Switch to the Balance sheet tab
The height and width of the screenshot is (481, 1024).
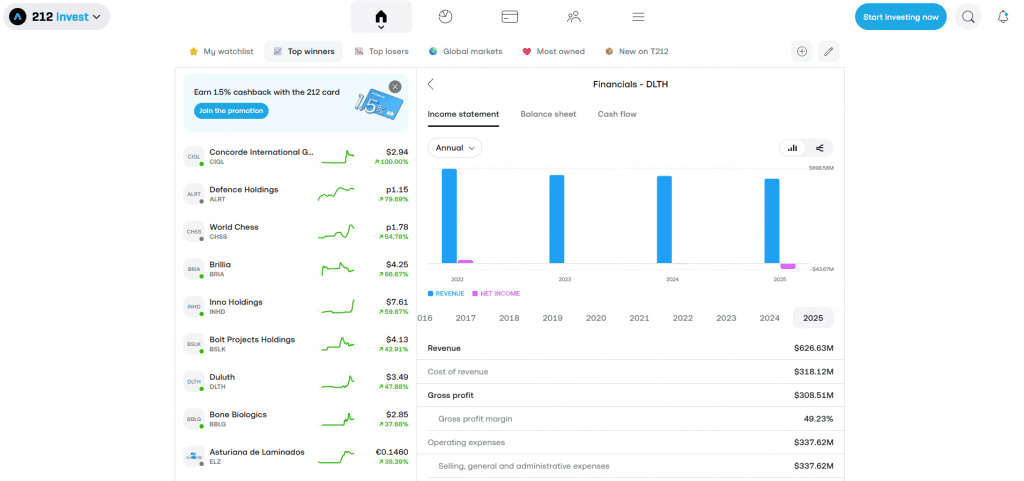pos(548,114)
